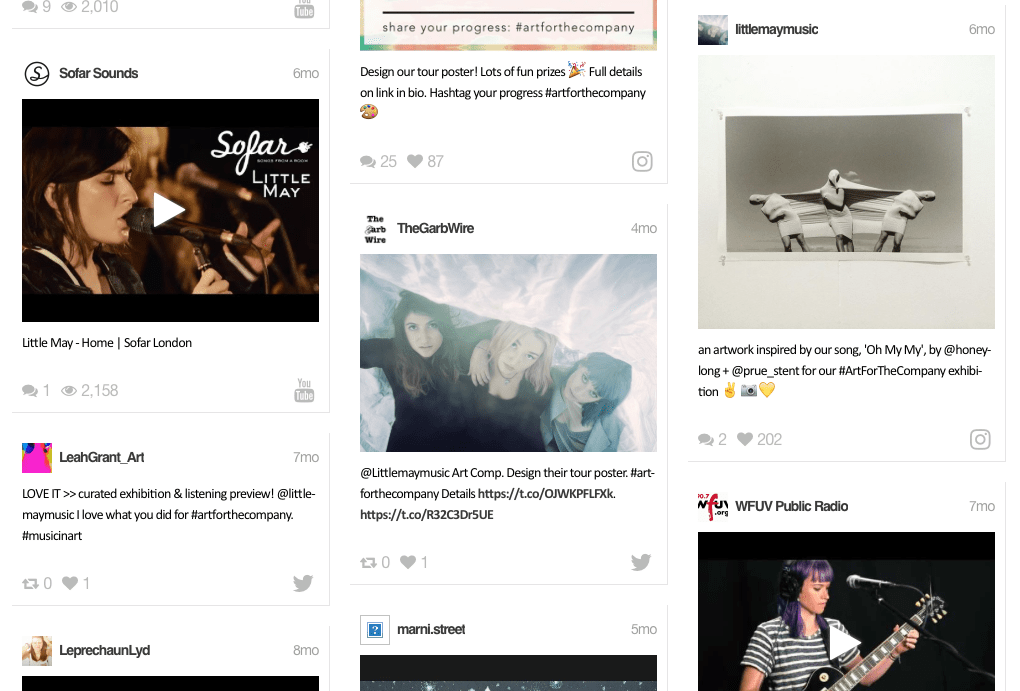
Task: Click the heart icon with 202 likes
Action: (745, 439)
